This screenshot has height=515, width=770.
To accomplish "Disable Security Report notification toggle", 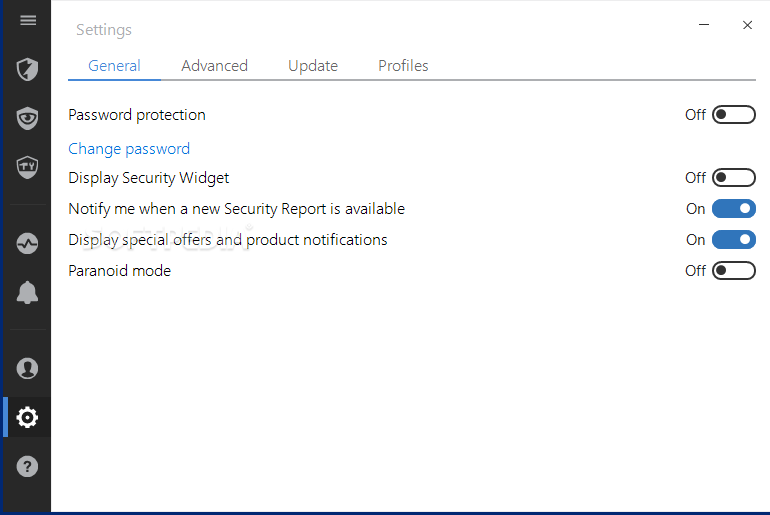I will 734,209.
